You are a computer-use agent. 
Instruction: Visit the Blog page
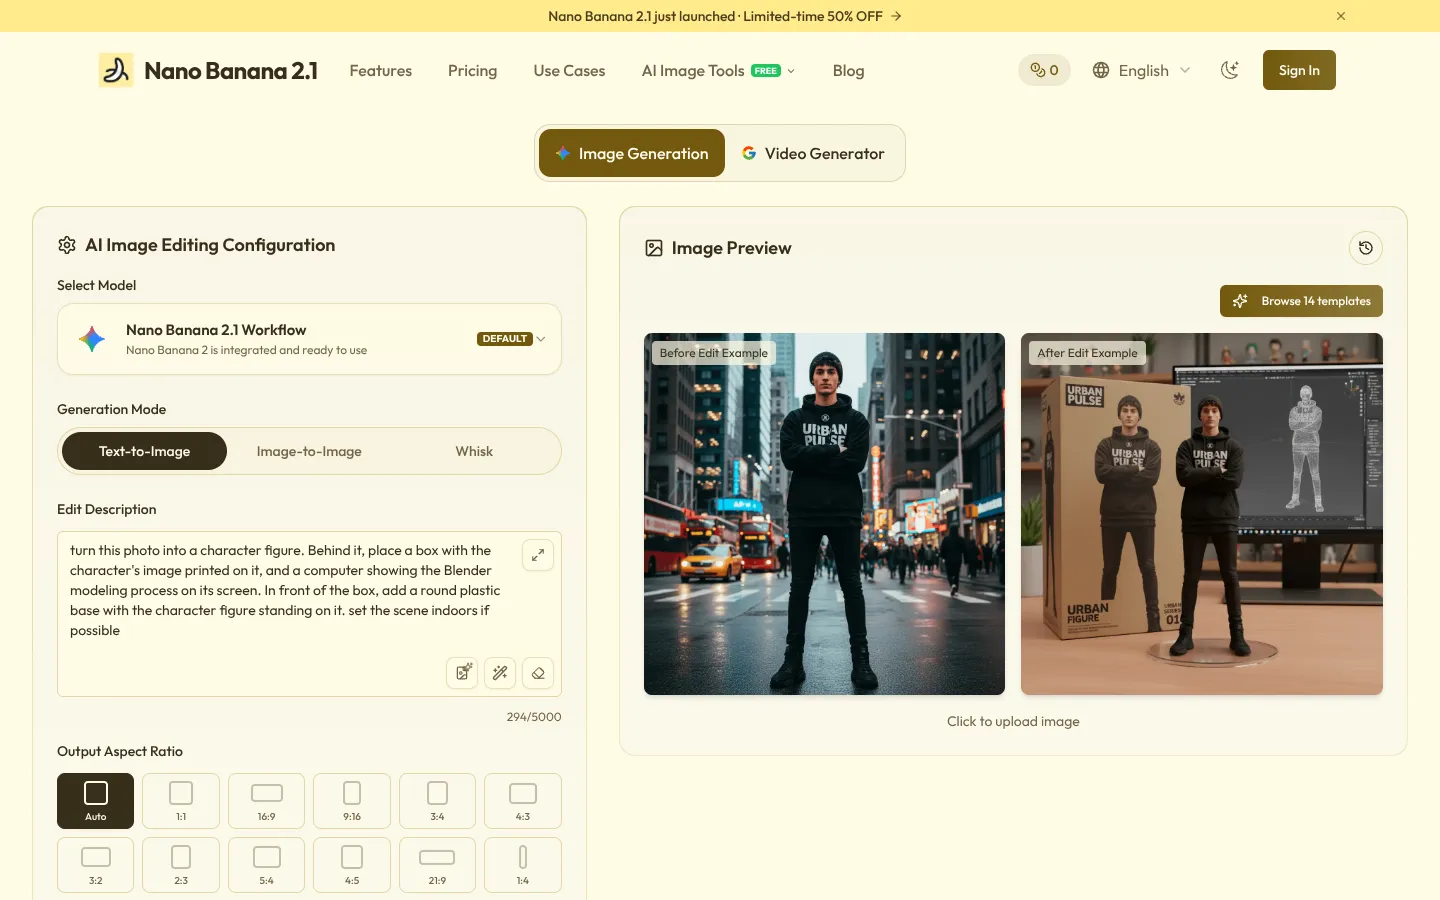[848, 70]
